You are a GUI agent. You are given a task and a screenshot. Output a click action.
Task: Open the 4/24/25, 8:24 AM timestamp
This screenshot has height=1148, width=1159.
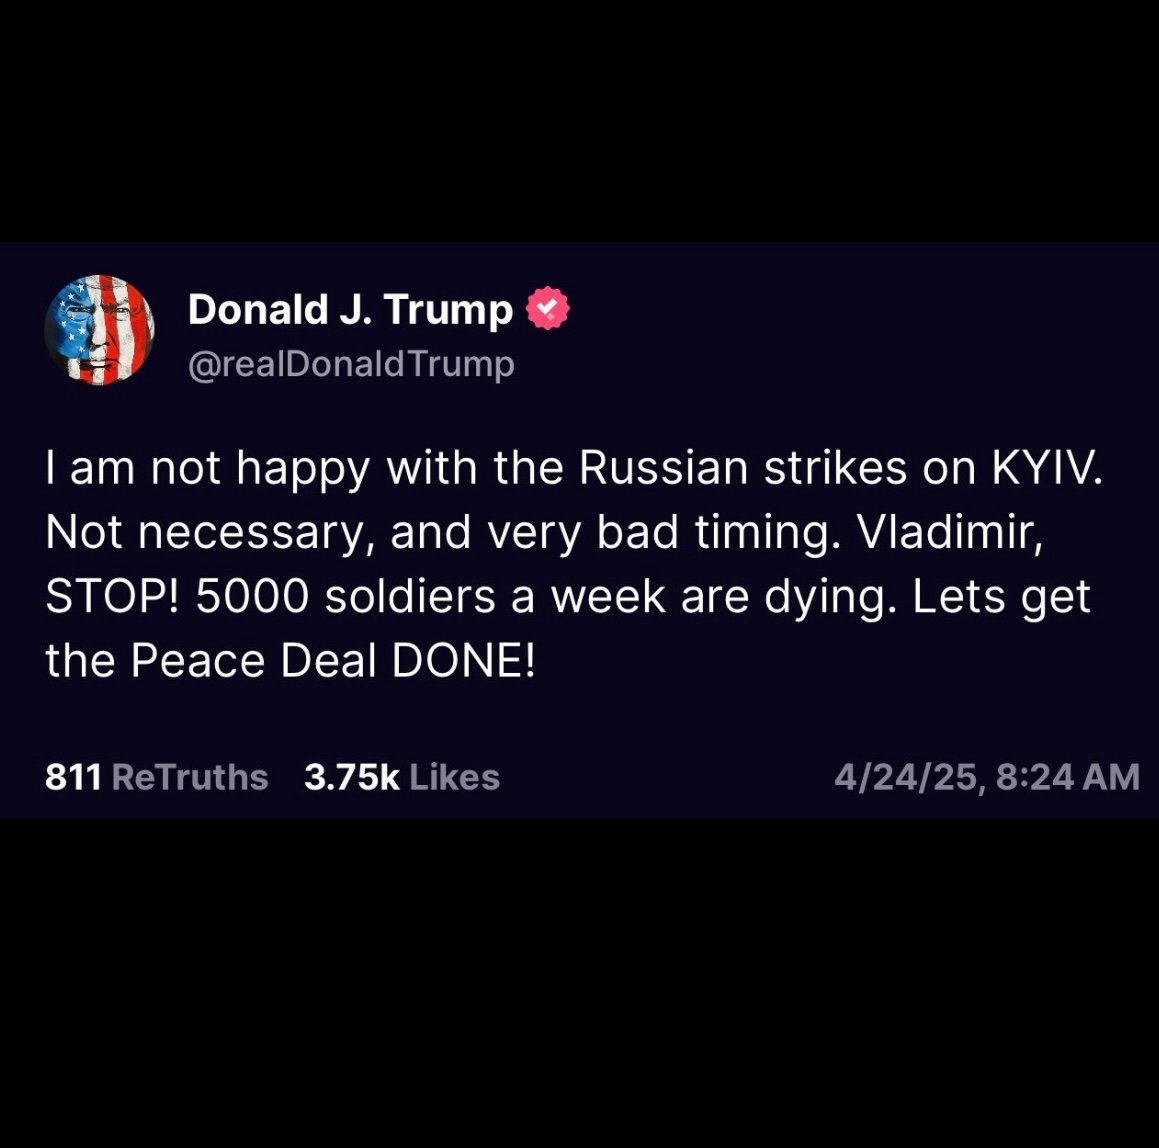point(987,778)
